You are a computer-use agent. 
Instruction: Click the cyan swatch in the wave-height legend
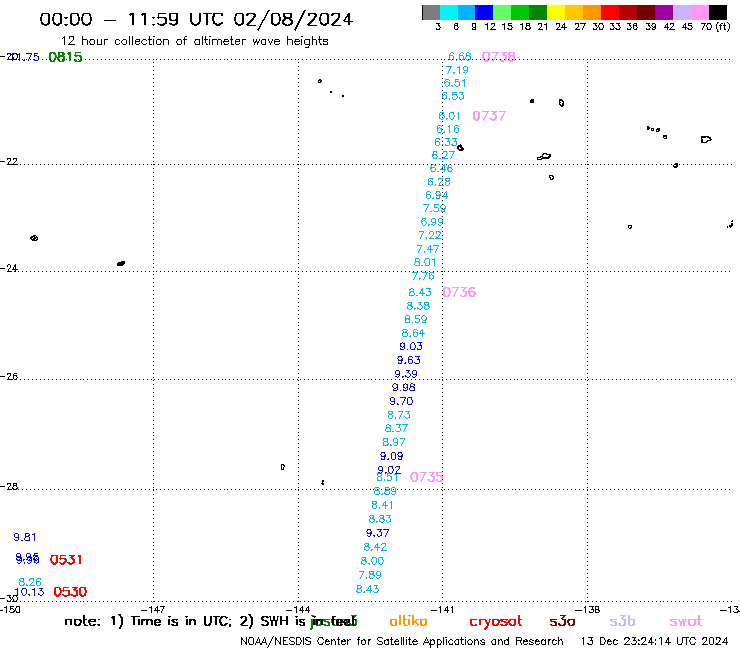point(449,12)
